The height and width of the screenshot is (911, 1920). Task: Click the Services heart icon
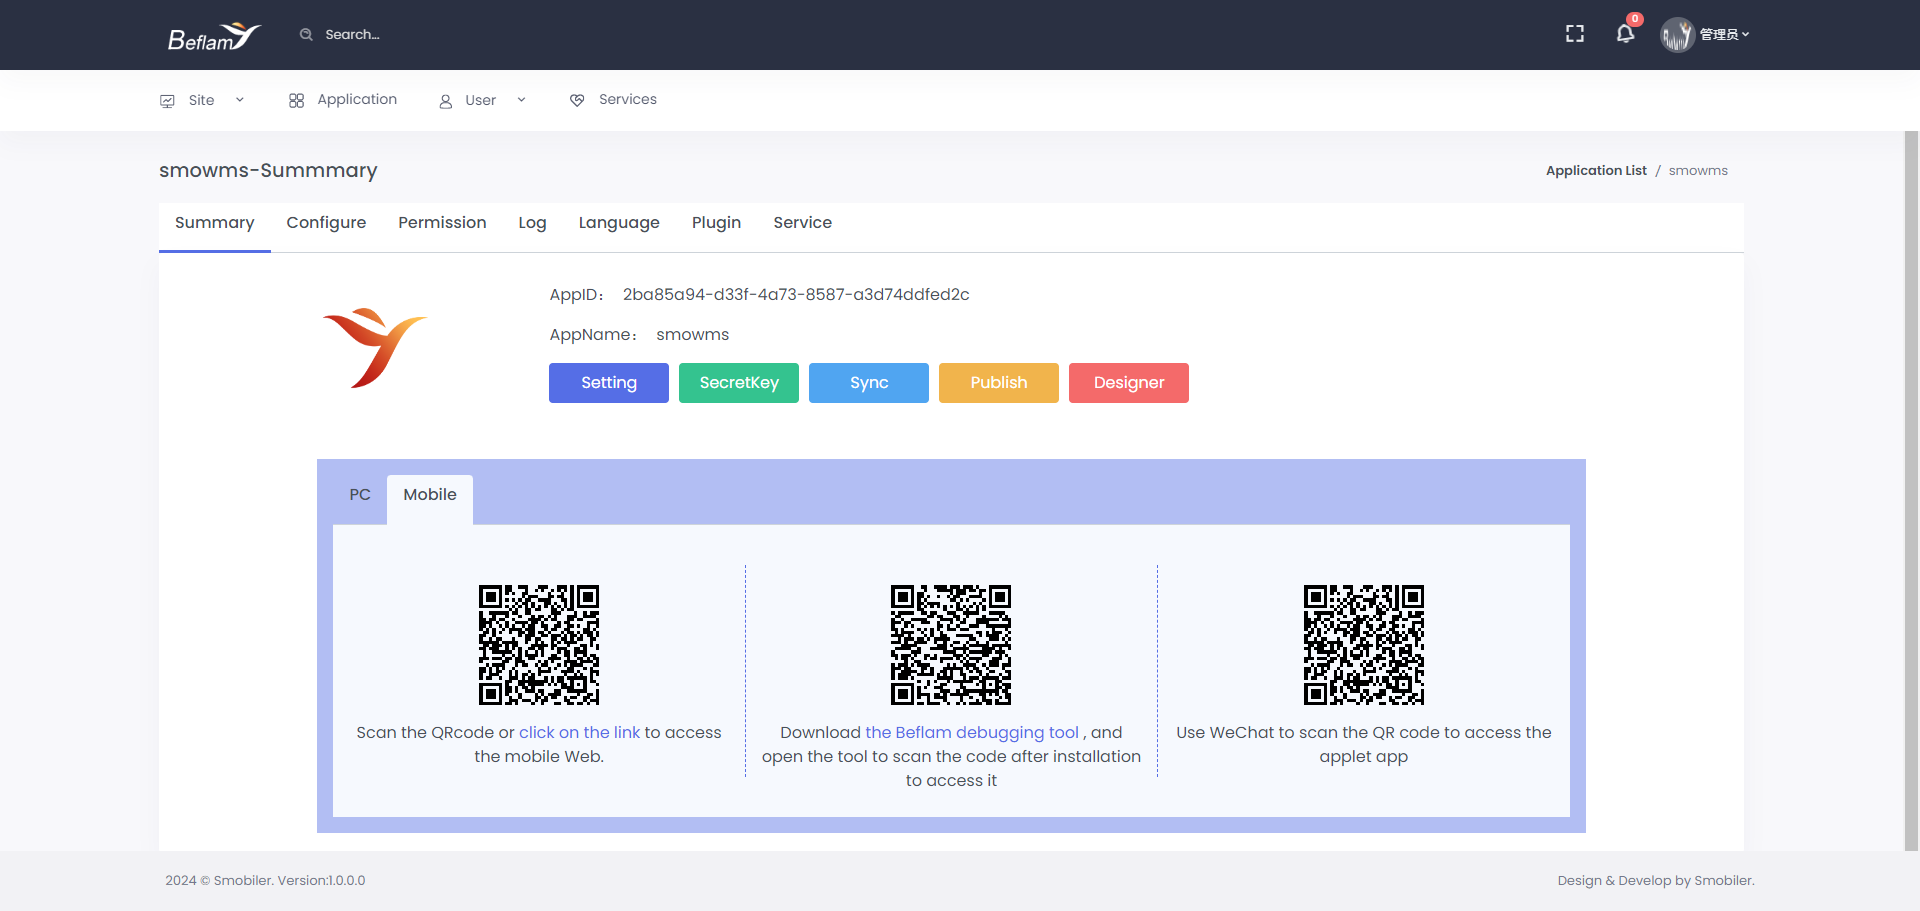click(x=577, y=100)
